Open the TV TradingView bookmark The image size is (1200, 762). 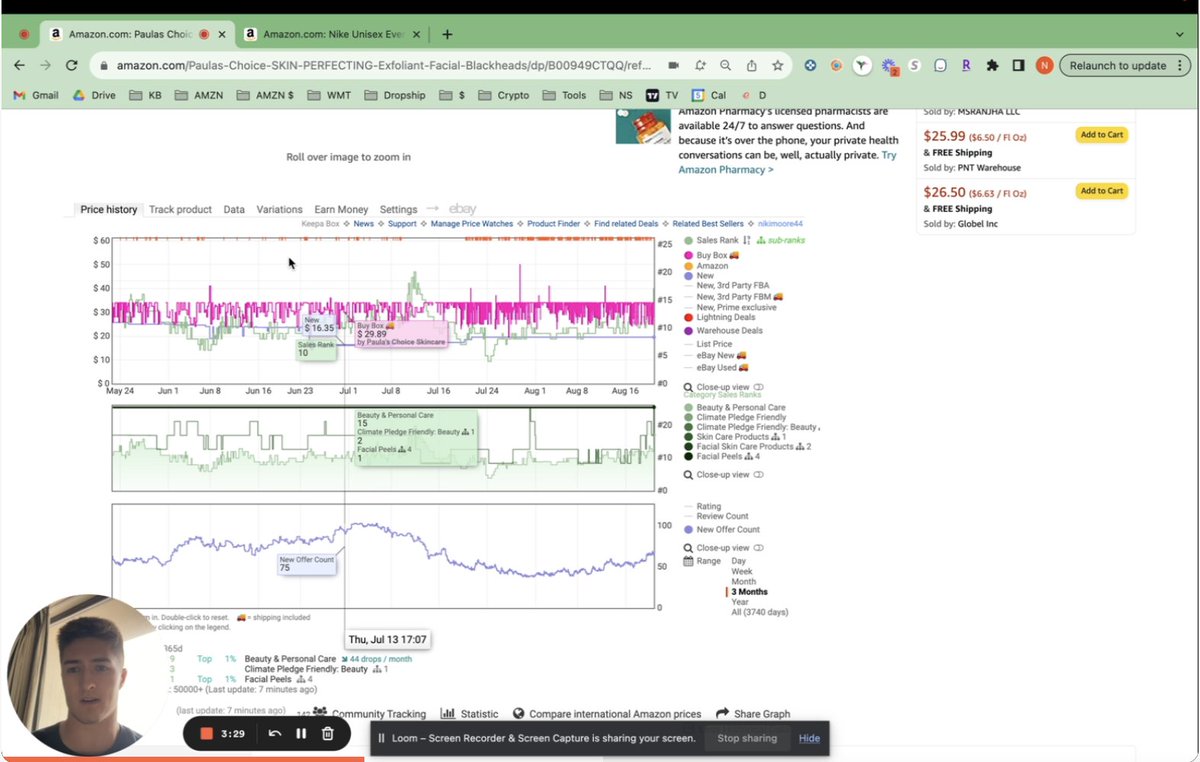[x=662, y=95]
